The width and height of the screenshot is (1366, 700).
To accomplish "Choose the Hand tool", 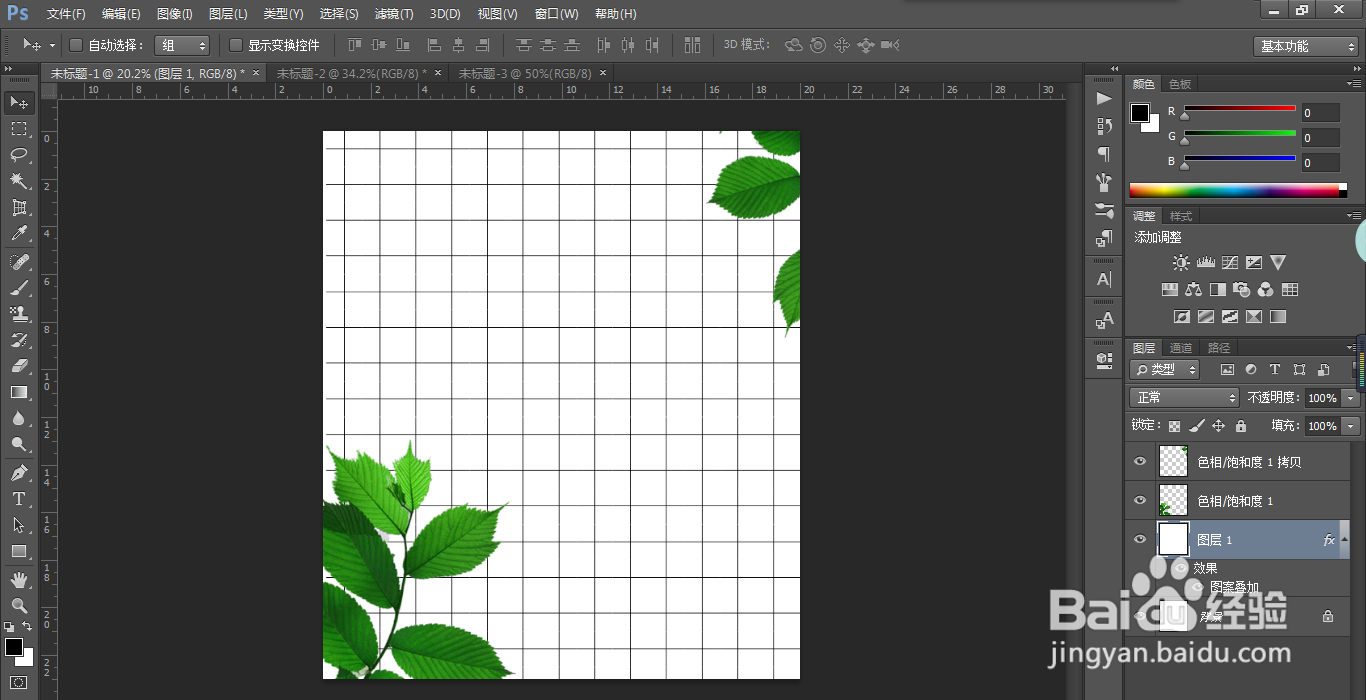I will tap(19, 579).
